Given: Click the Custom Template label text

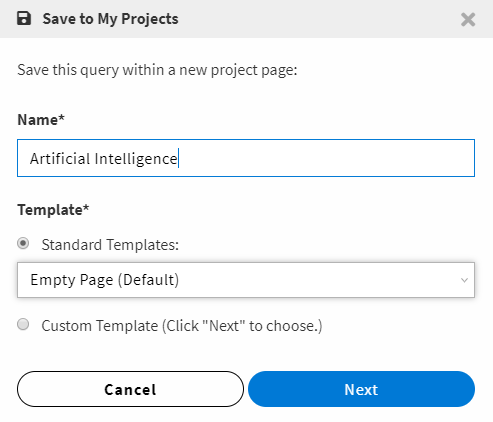Looking at the screenshot, I should 182,326.
